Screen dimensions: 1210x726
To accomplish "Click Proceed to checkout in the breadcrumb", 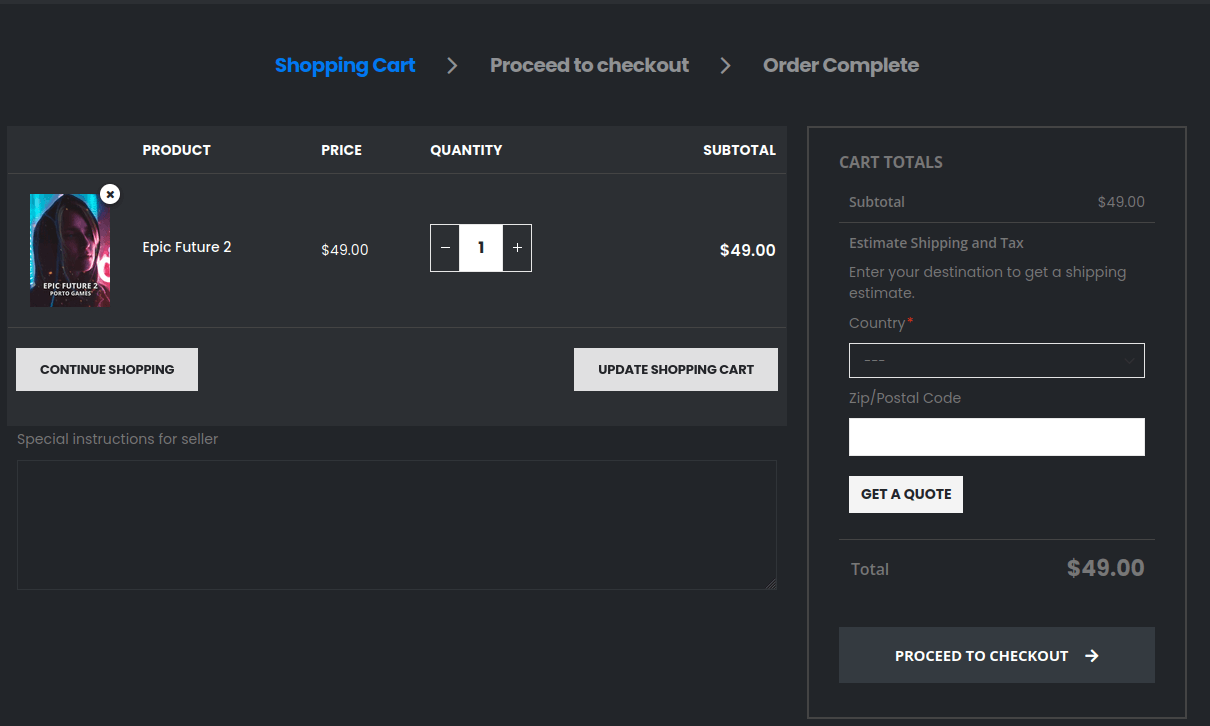I will 589,65.
